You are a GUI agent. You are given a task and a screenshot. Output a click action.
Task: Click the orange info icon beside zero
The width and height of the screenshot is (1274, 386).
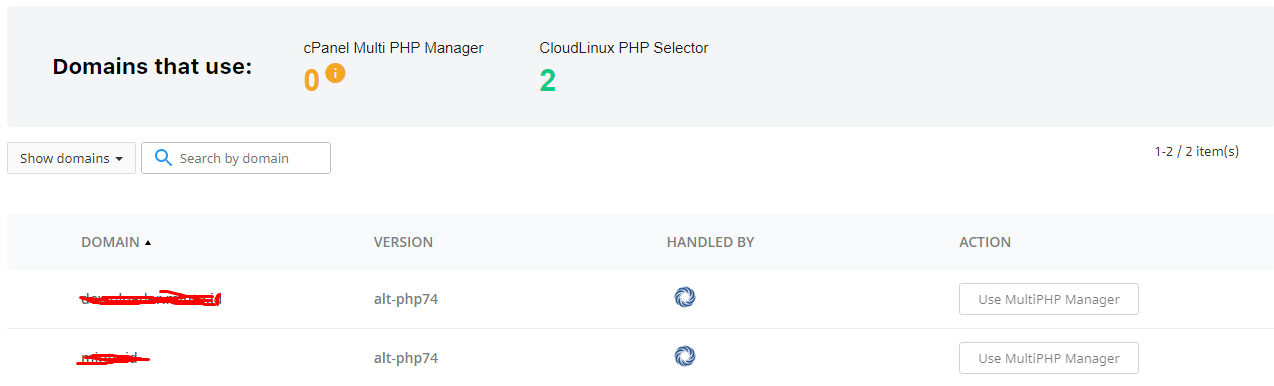(335, 73)
